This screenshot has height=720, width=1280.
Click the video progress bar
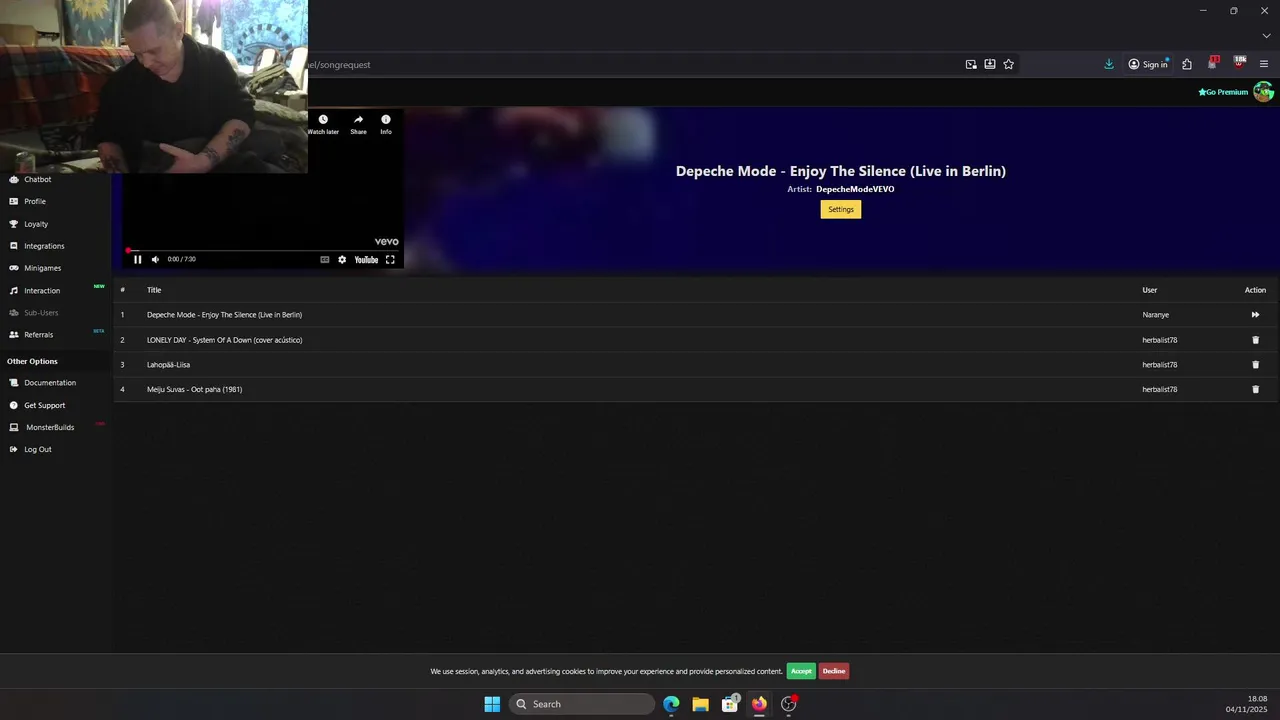pyautogui.click(x=262, y=250)
